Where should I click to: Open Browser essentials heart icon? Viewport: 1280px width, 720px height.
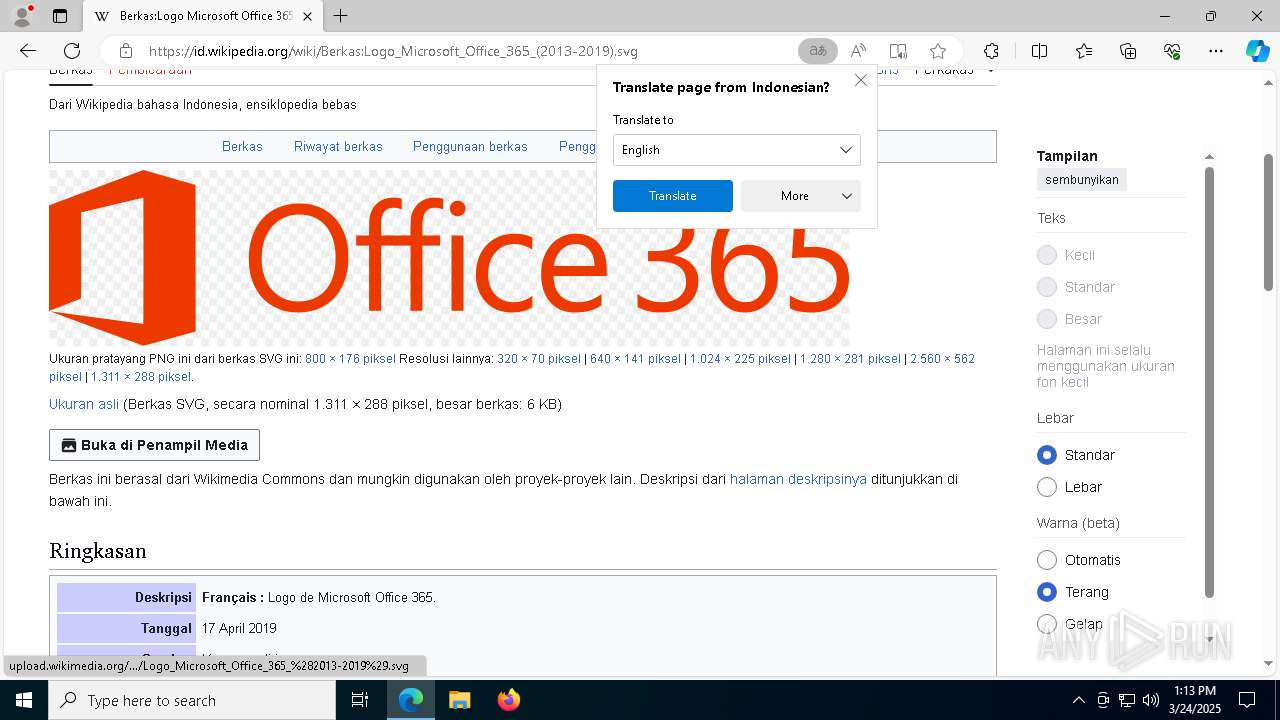point(1172,51)
